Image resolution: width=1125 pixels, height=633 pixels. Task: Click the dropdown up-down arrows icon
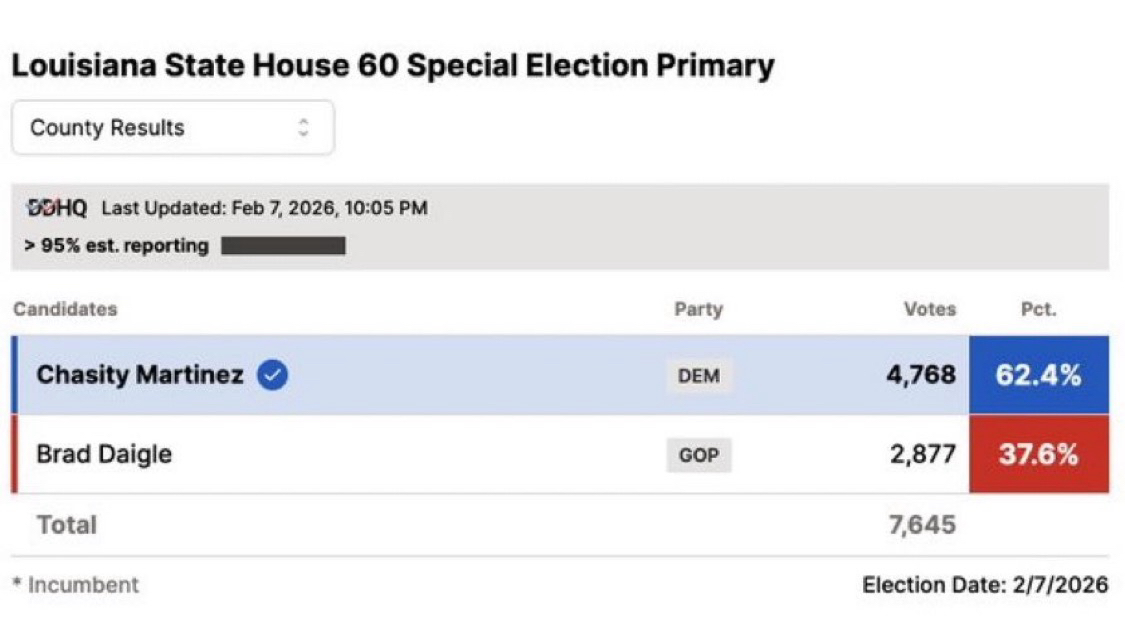304,128
